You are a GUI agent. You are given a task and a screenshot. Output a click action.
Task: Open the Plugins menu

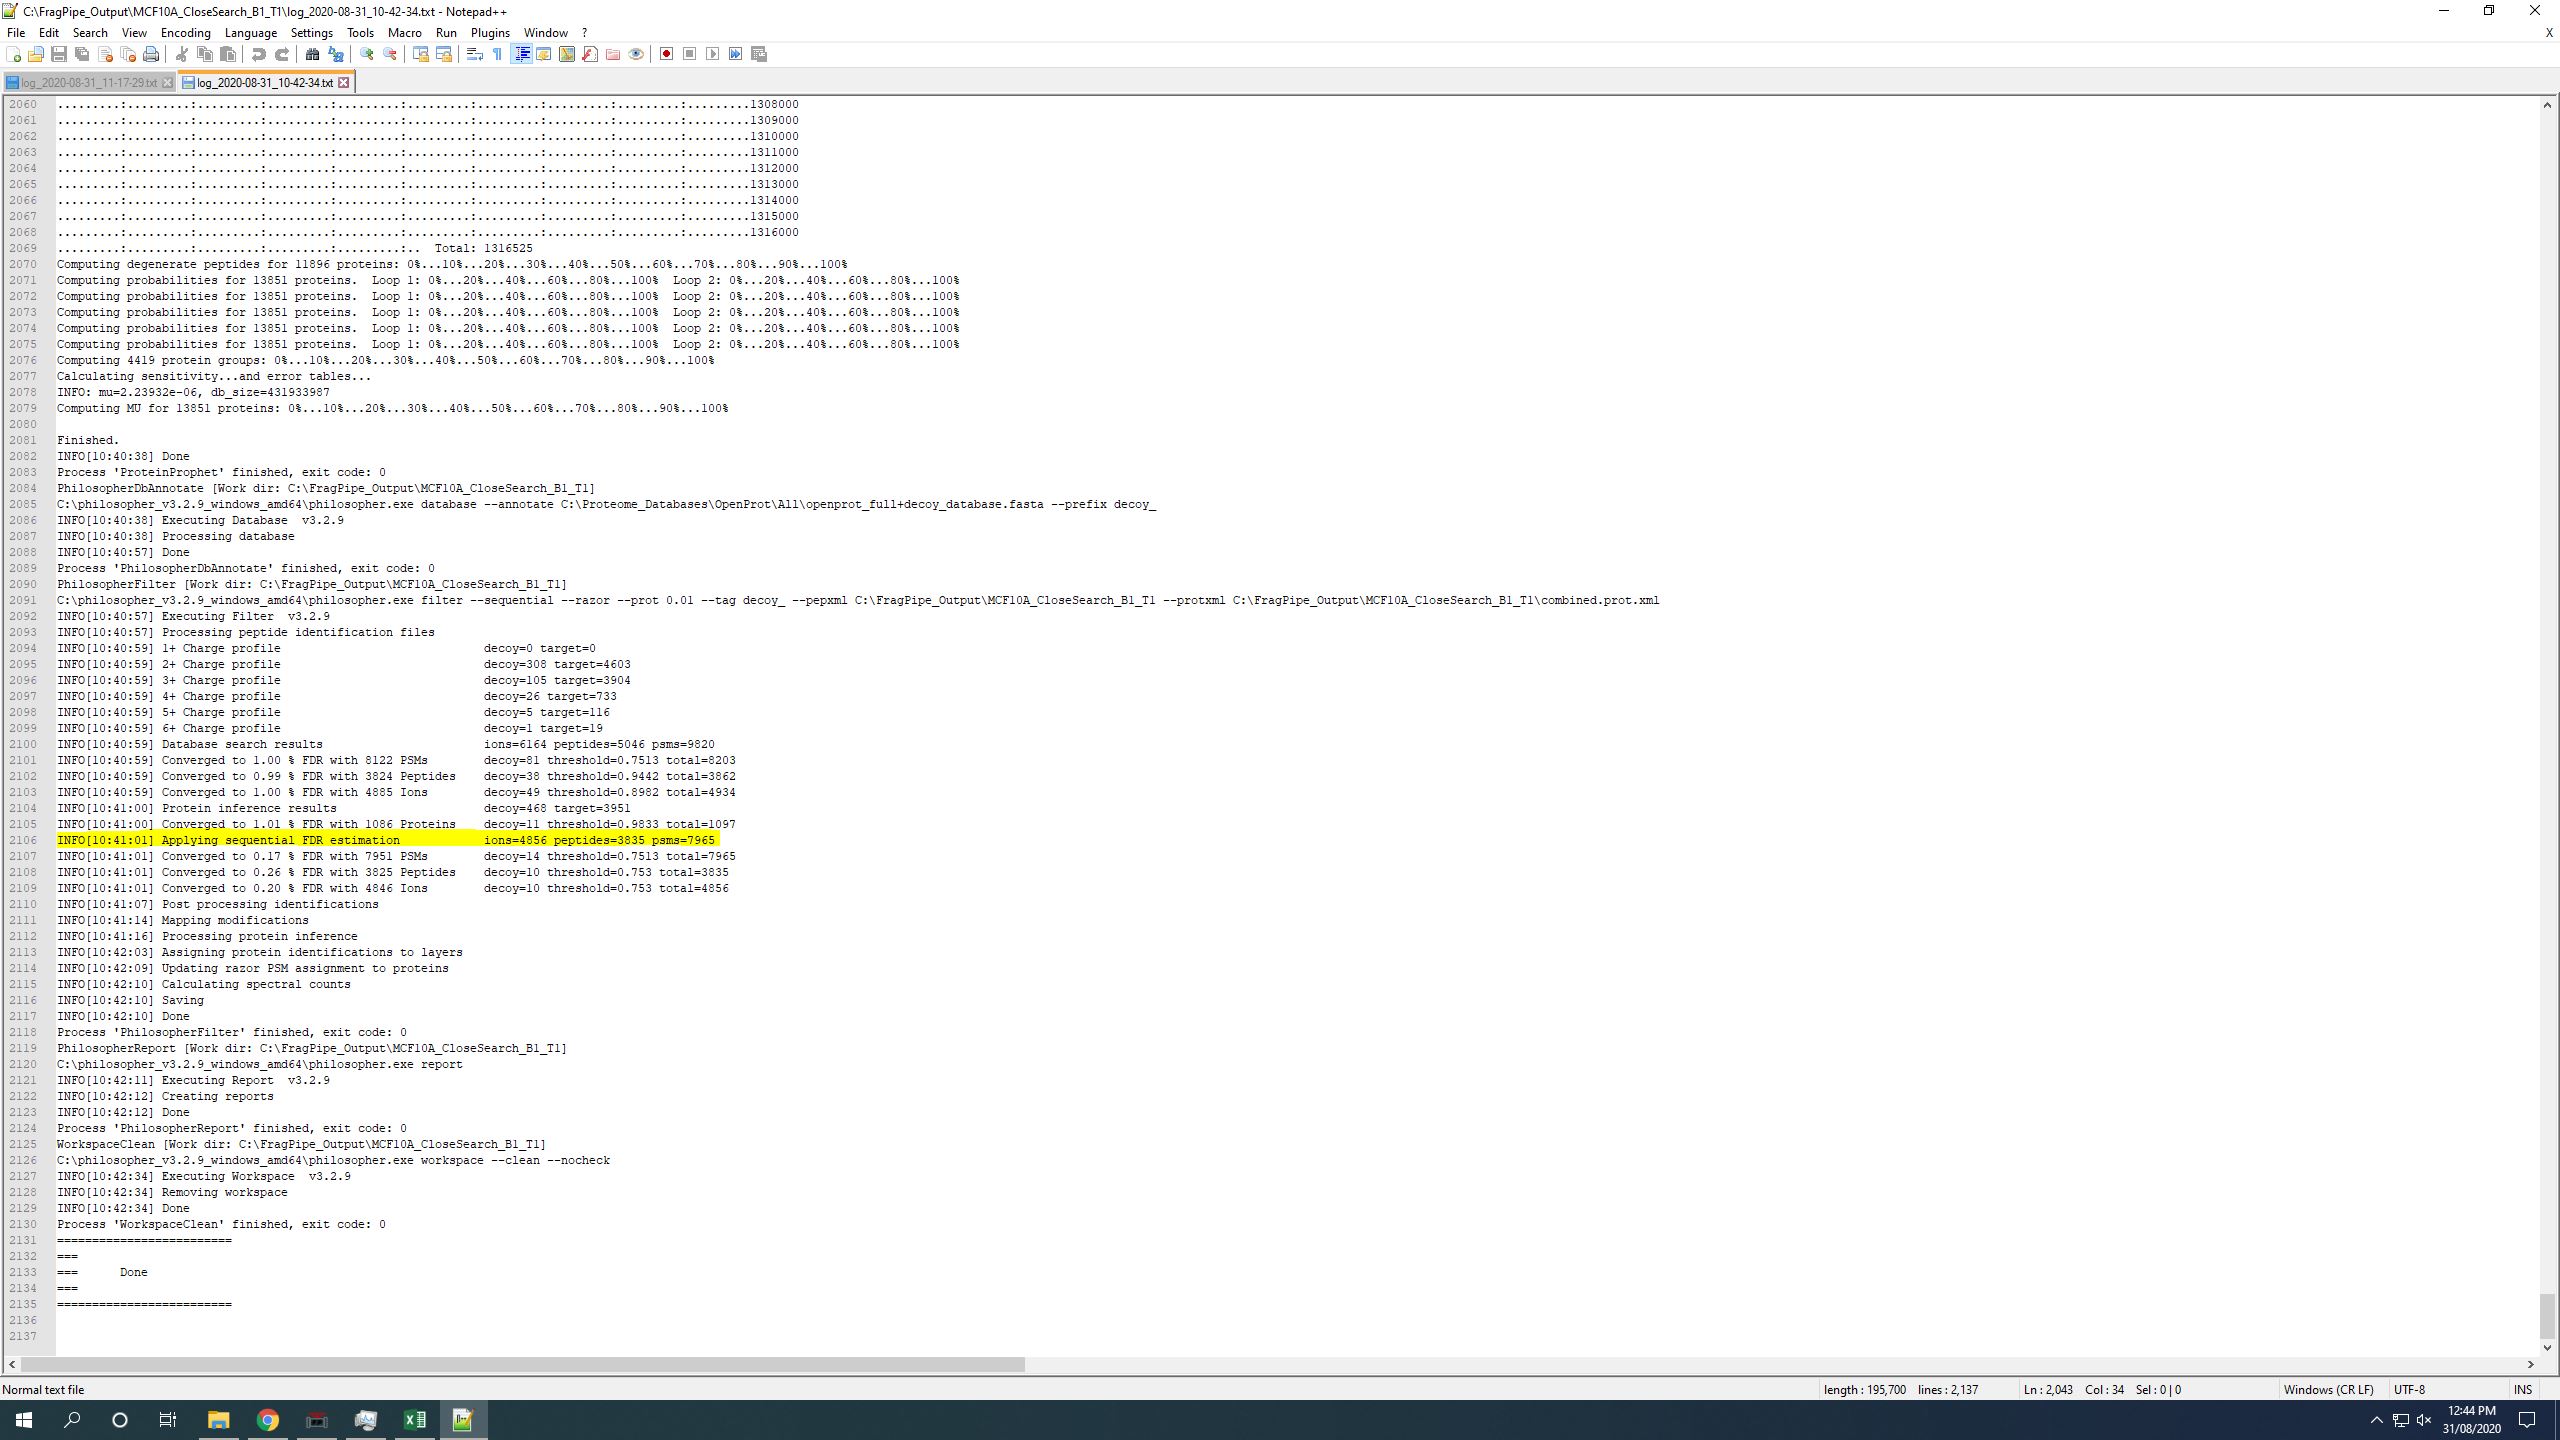pyautogui.click(x=491, y=32)
